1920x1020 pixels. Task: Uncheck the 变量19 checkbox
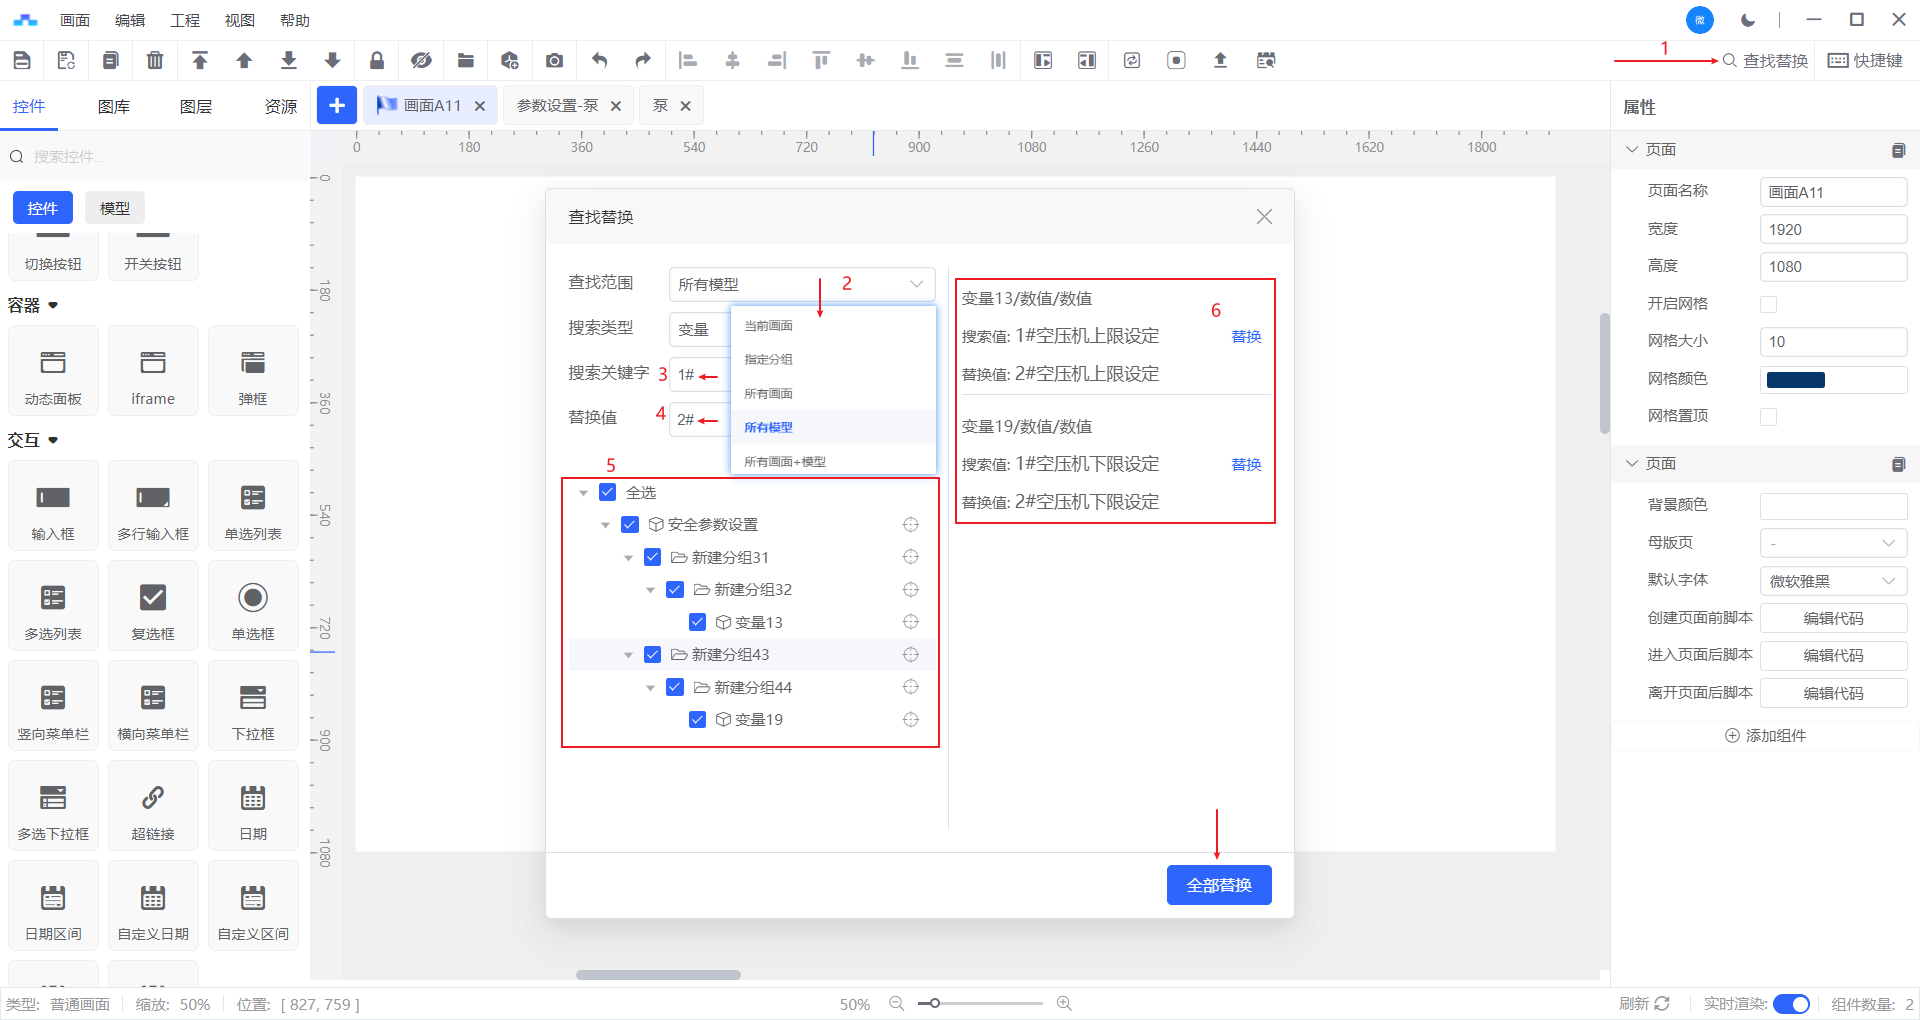[698, 720]
